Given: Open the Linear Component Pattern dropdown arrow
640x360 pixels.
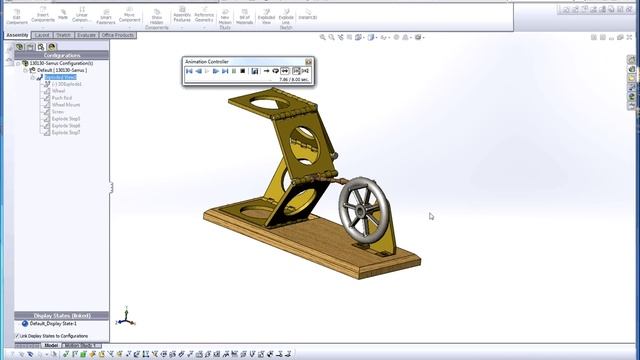Looking at the screenshot, I should [82, 27].
